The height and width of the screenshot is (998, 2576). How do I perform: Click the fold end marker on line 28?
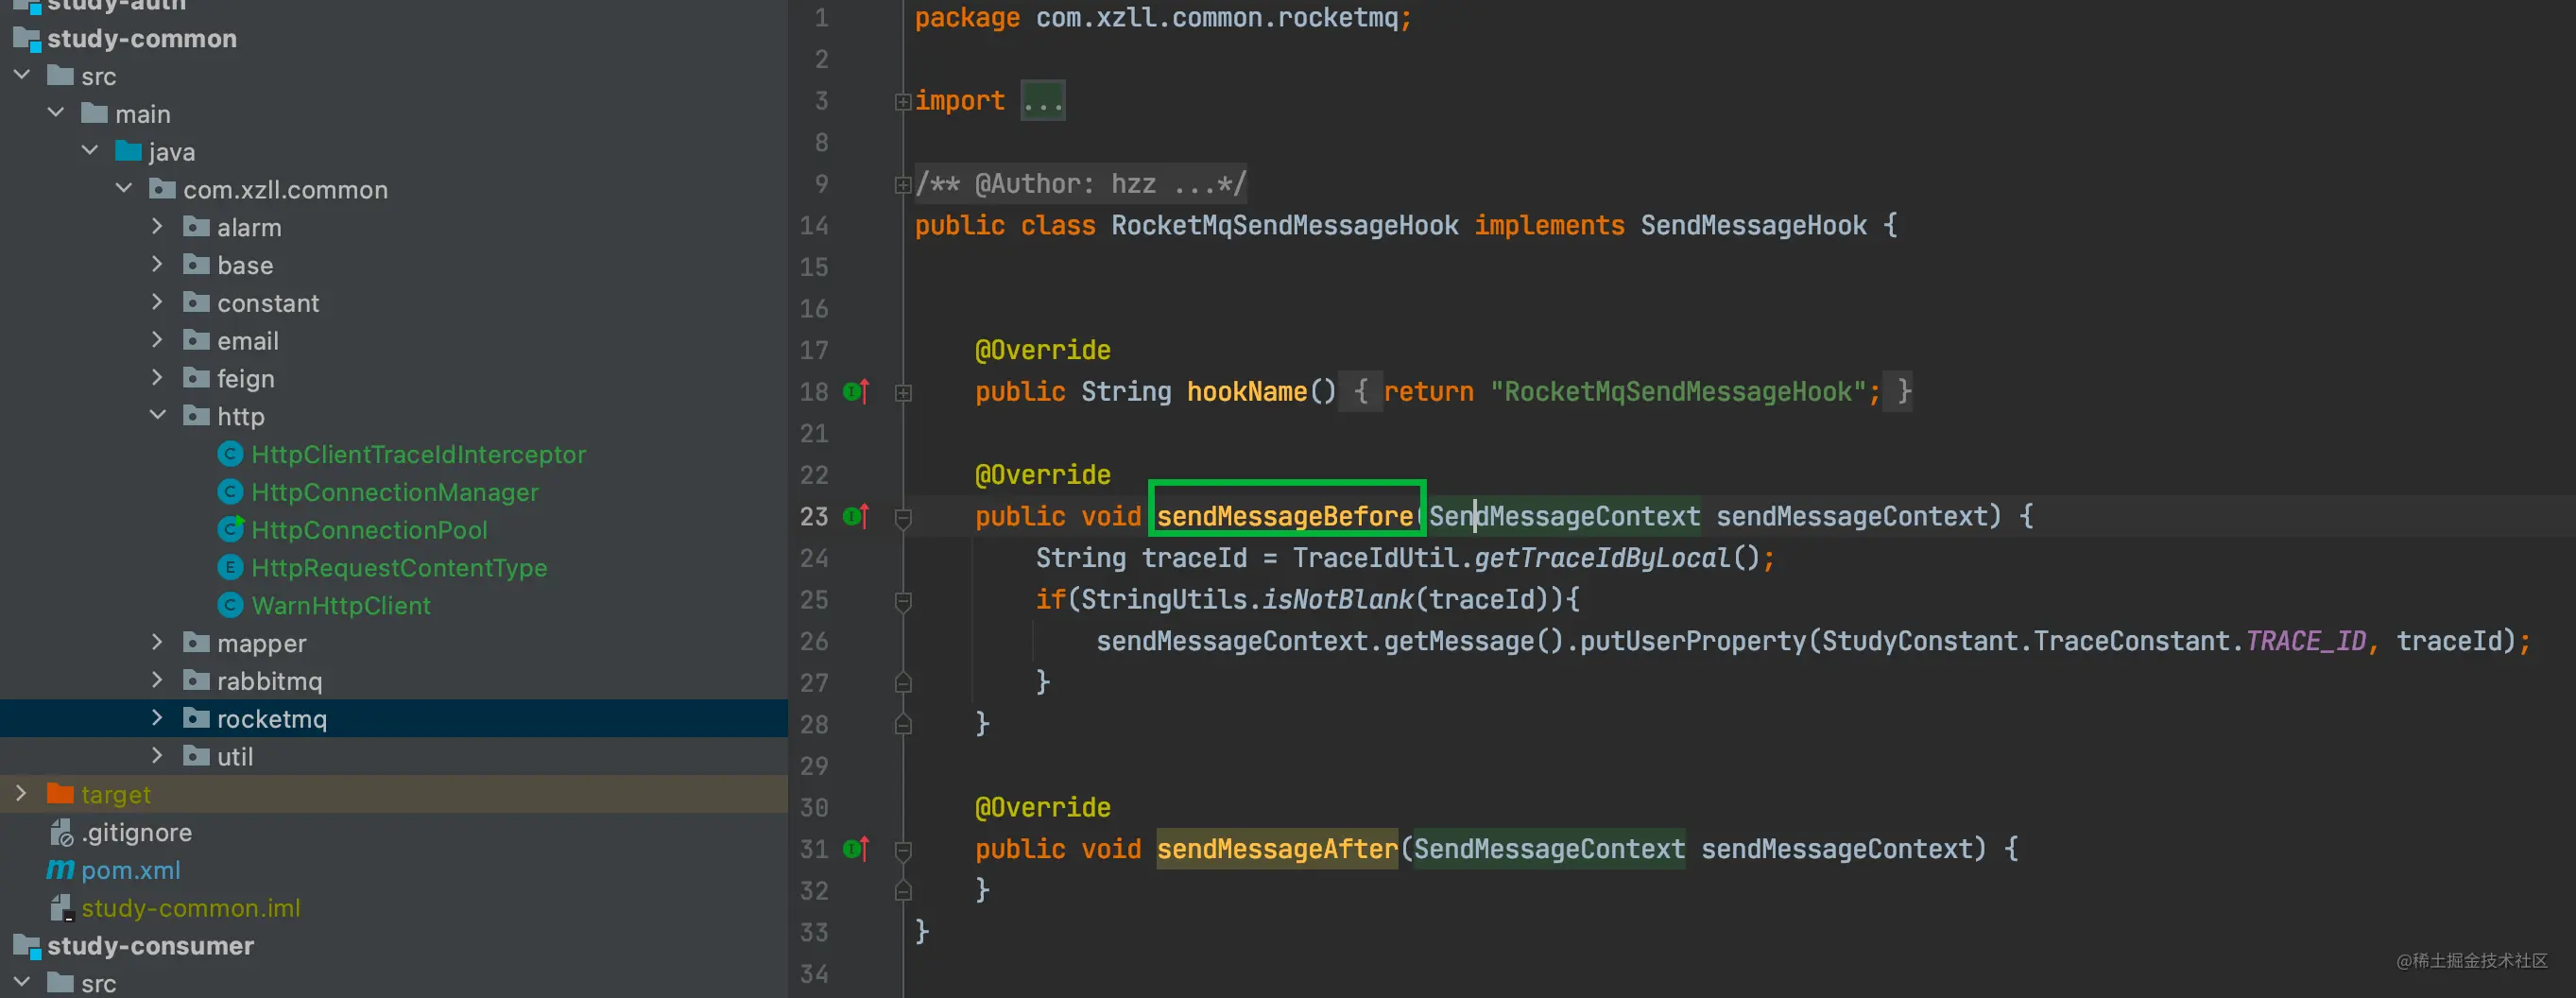point(903,724)
